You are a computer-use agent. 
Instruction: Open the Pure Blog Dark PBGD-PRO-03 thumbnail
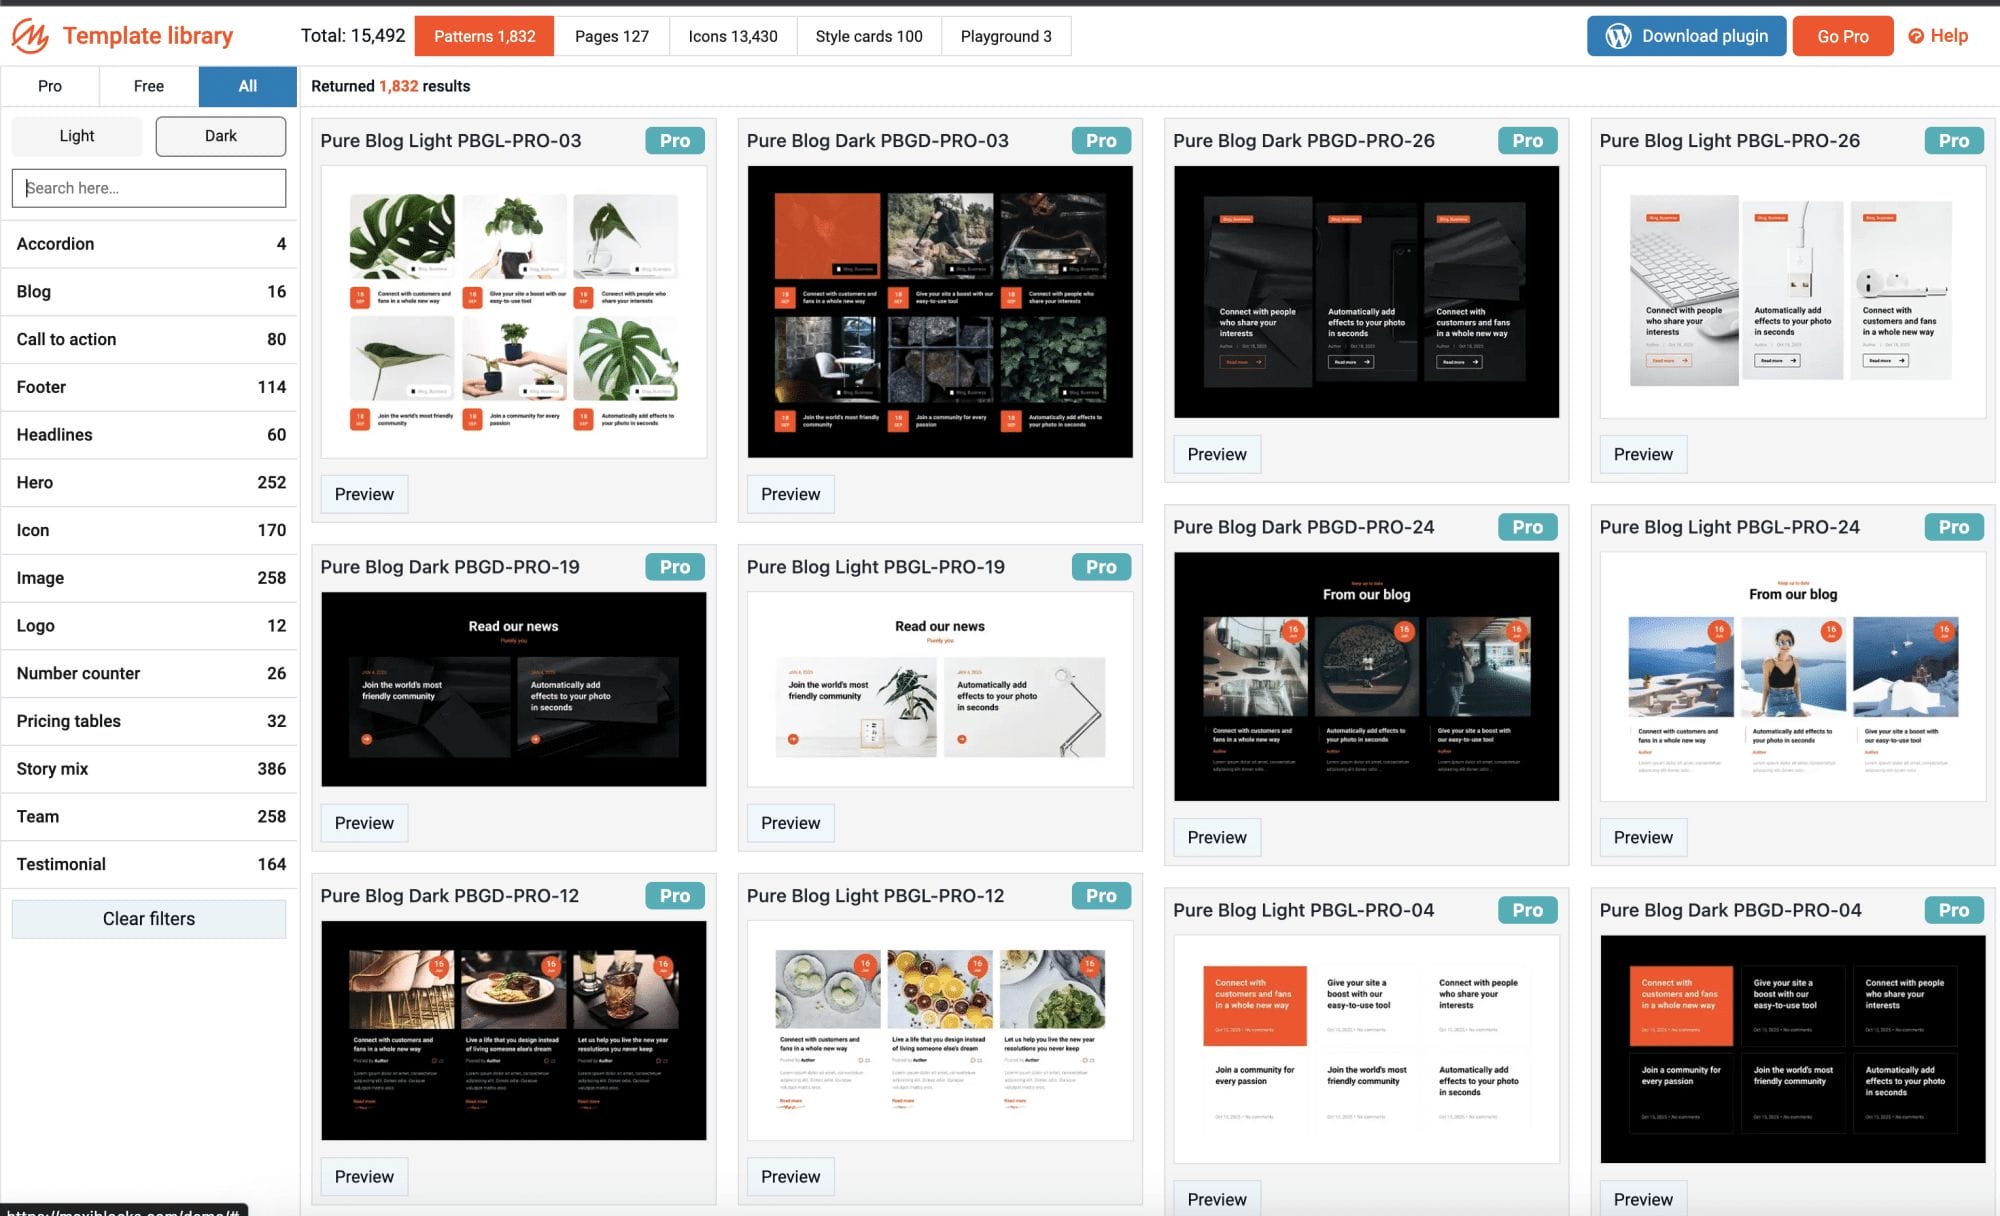(x=939, y=312)
